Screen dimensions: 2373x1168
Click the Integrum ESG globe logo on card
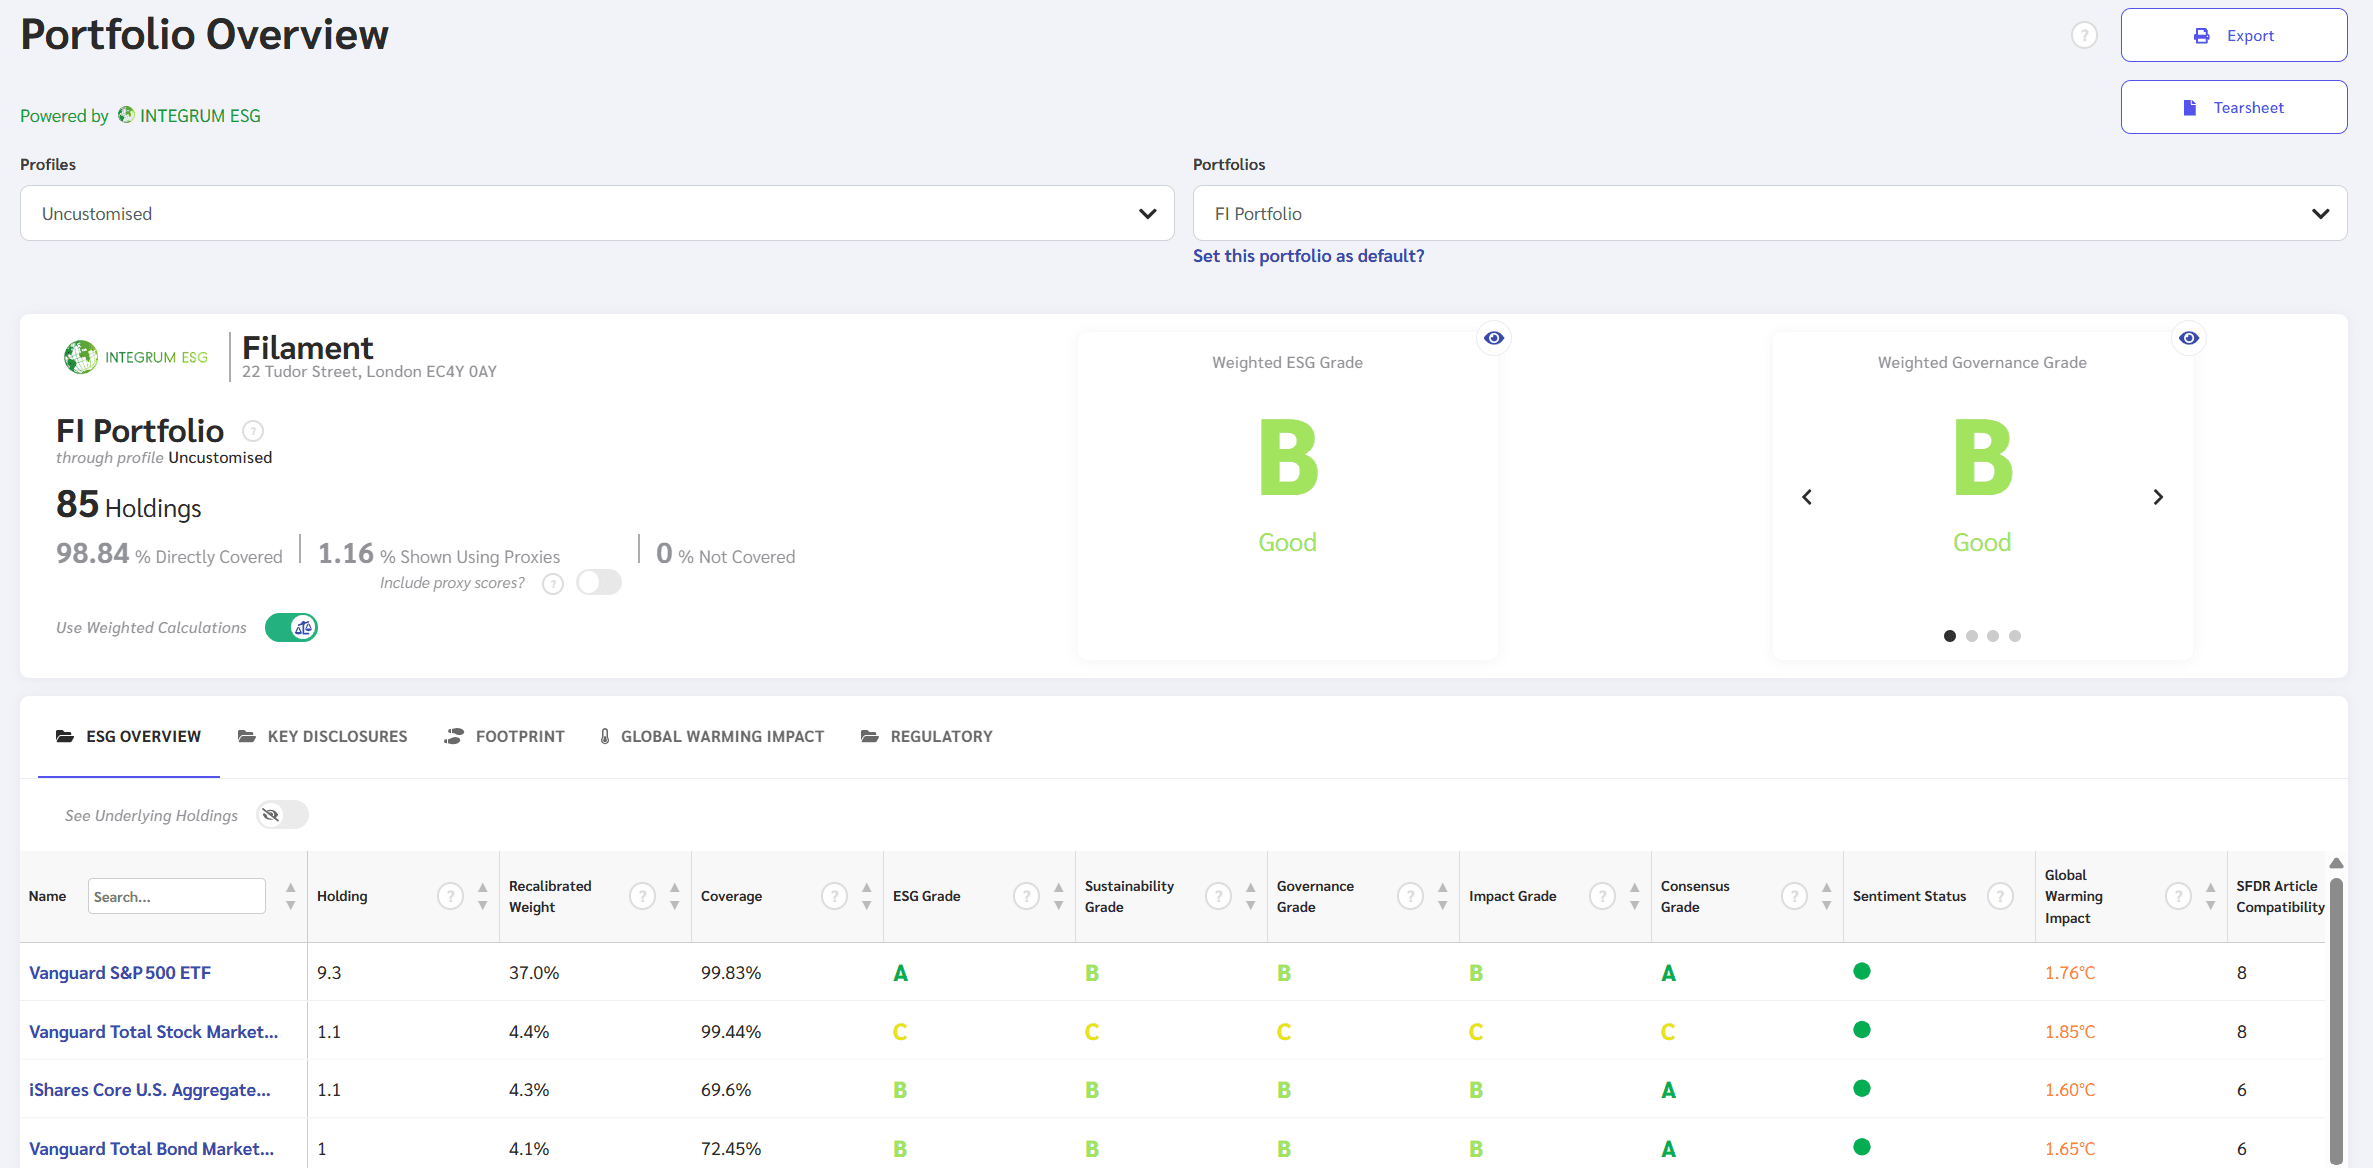click(81, 357)
